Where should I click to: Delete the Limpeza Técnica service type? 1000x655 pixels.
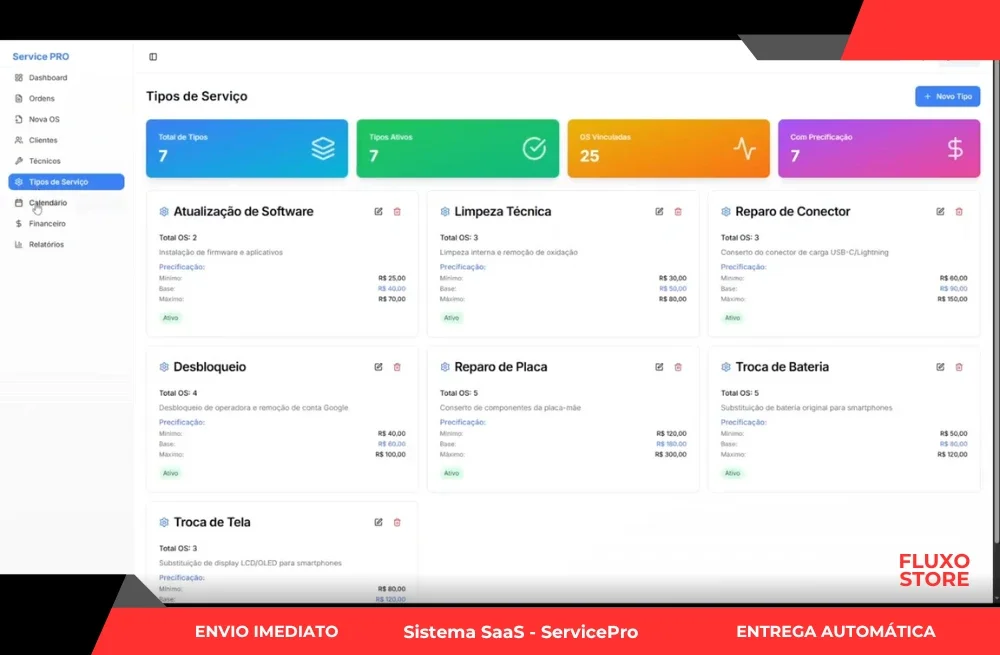pyautogui.click(x=678, y=212)
